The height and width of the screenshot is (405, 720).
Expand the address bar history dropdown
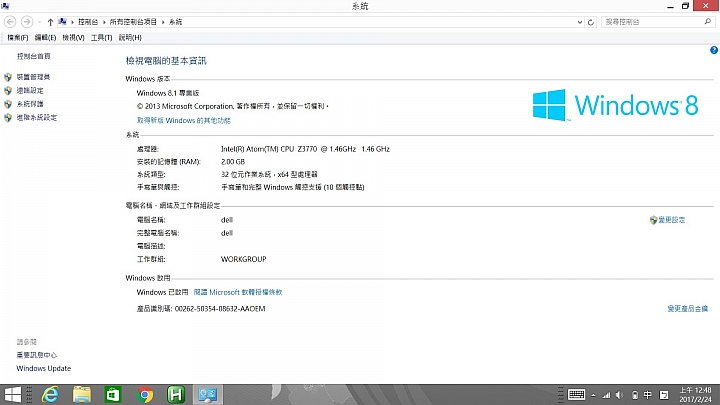579,22
